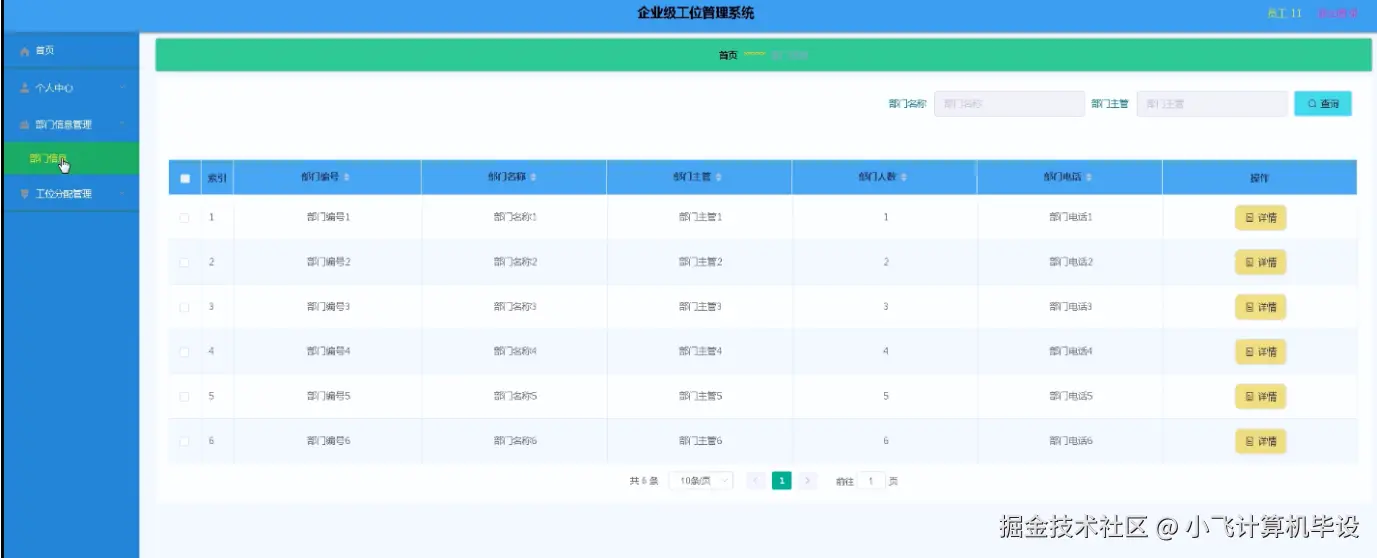Click the sort icon on the 部门电话 column
Viewport: 1377px width, 558px height.
[1089, 177]
